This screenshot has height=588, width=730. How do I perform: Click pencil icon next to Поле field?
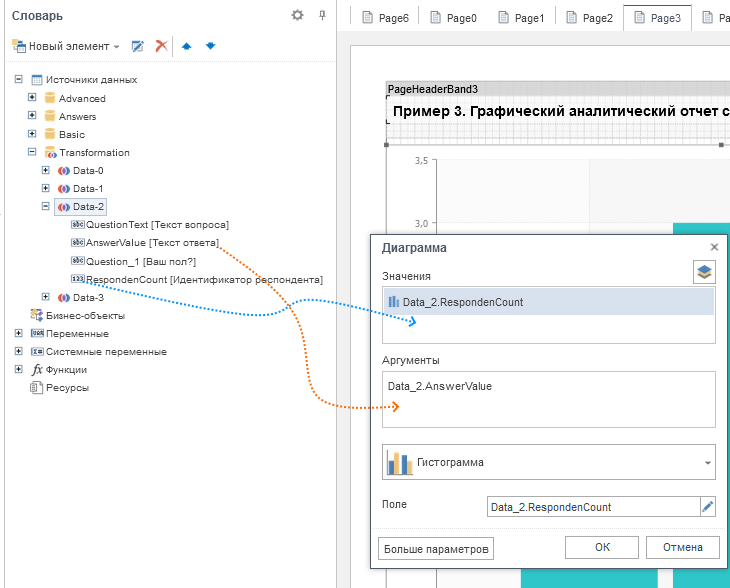708,507
